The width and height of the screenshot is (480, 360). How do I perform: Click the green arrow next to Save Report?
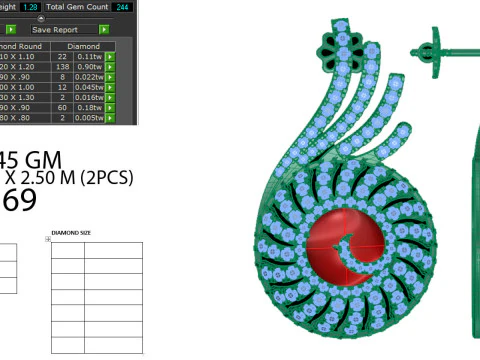pyautogui.click(x=104, y=30)
